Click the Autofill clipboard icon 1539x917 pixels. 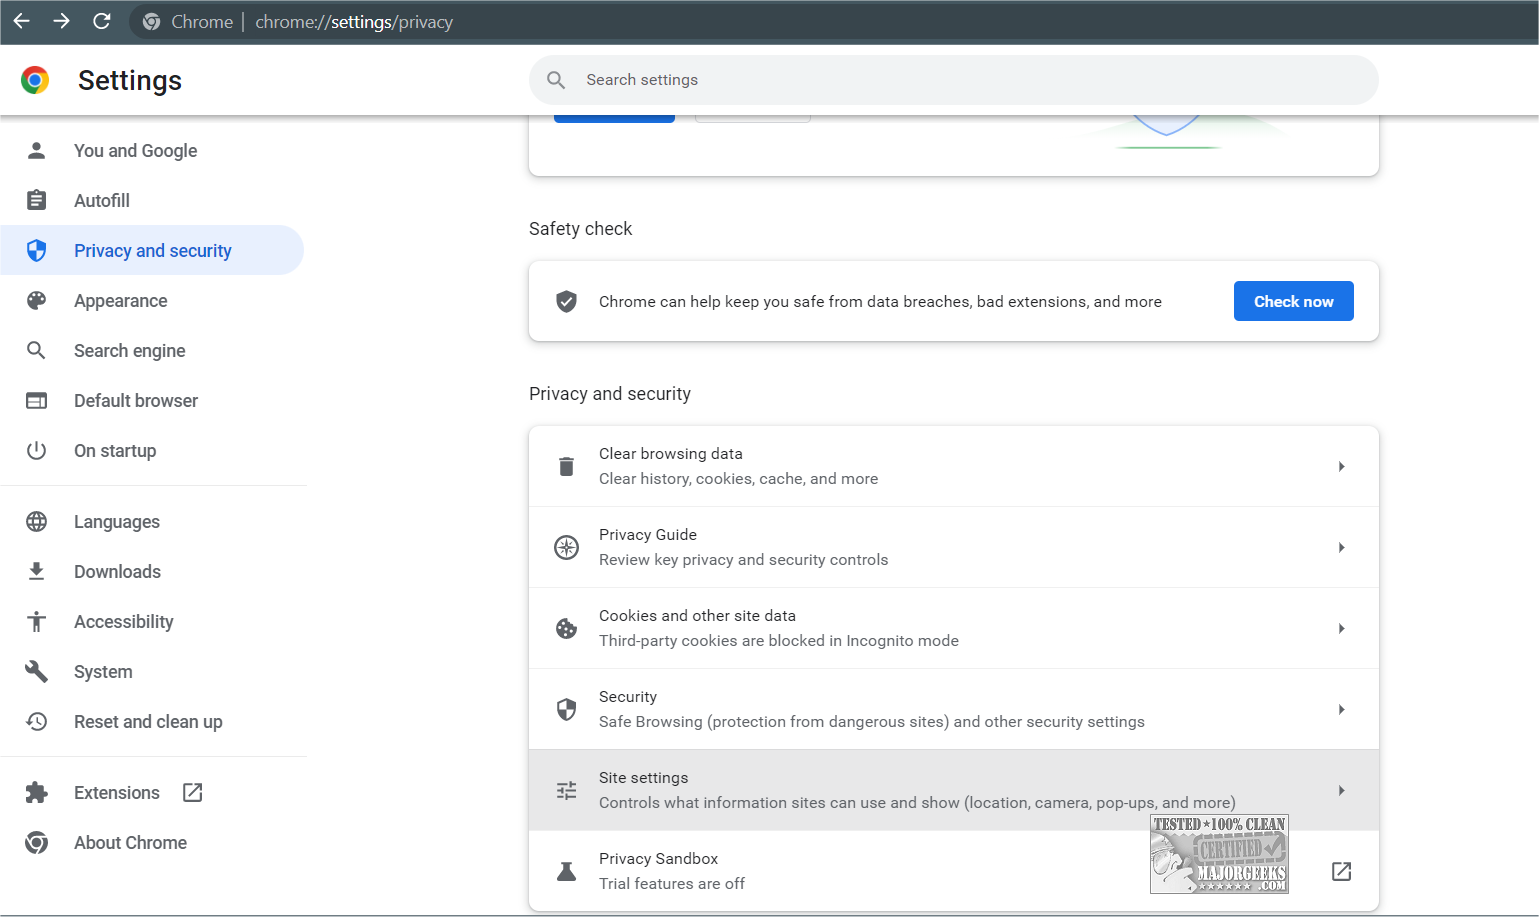pyautogui.click(x=37, y=200)
